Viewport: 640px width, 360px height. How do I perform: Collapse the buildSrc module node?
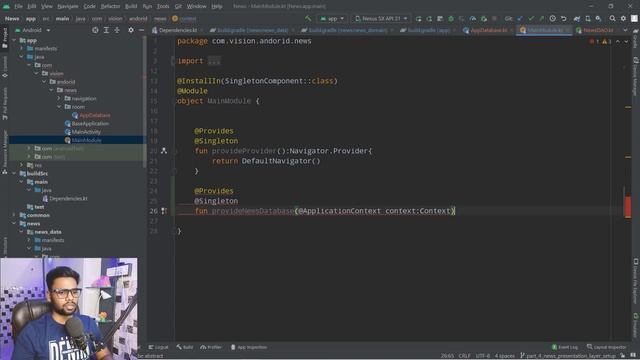pos(14,173)
